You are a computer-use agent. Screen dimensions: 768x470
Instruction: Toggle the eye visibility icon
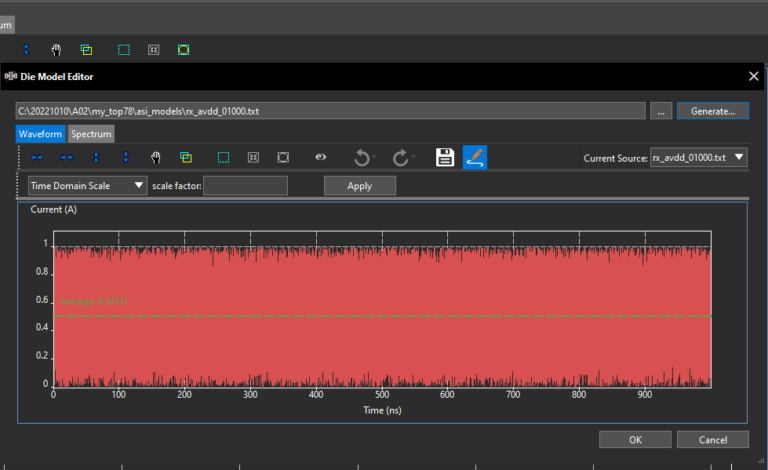[321, 157]
